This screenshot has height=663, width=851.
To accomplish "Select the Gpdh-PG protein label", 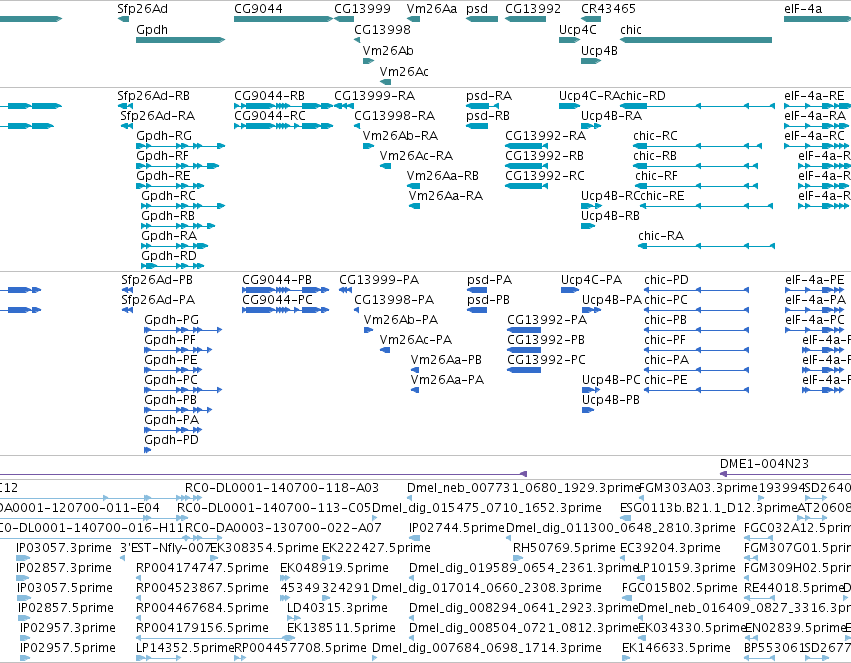I will [172, 320].
